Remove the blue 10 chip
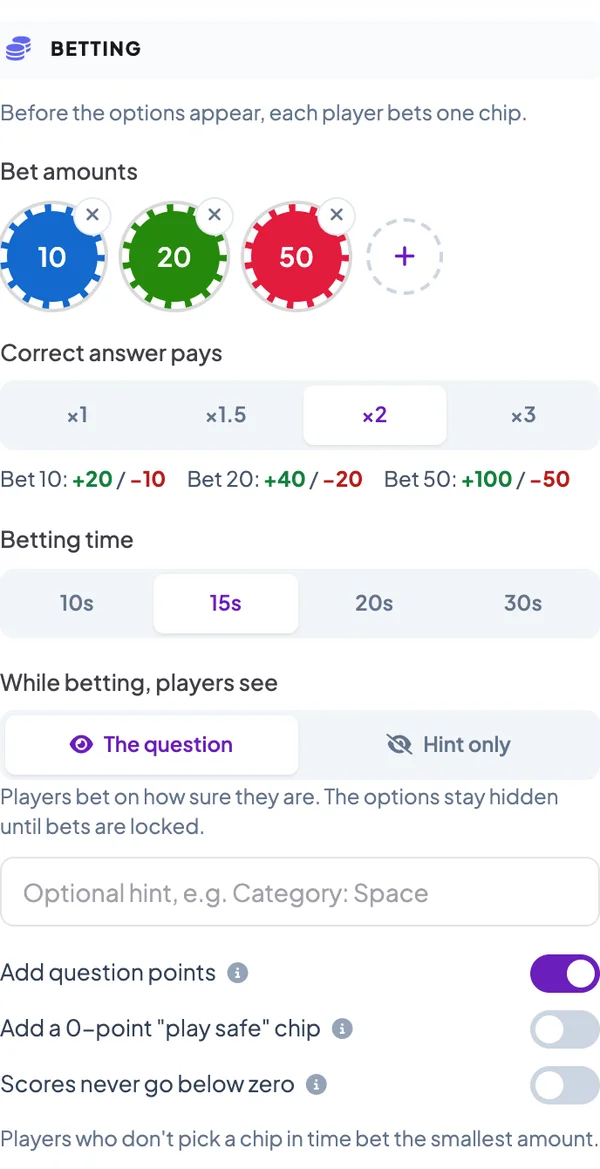 92,215
